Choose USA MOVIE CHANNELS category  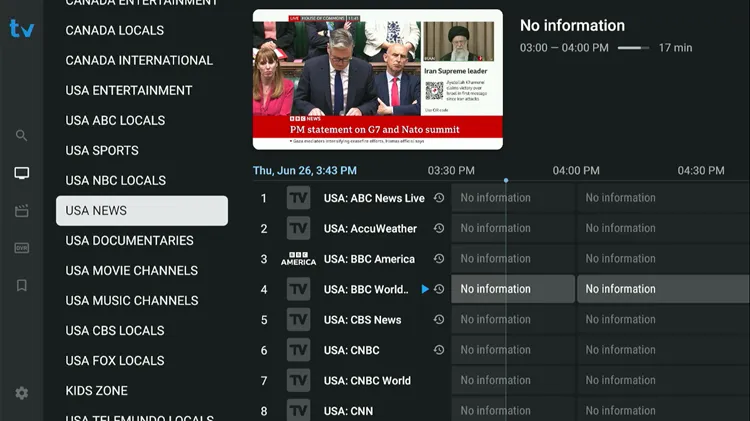(132, 271)
